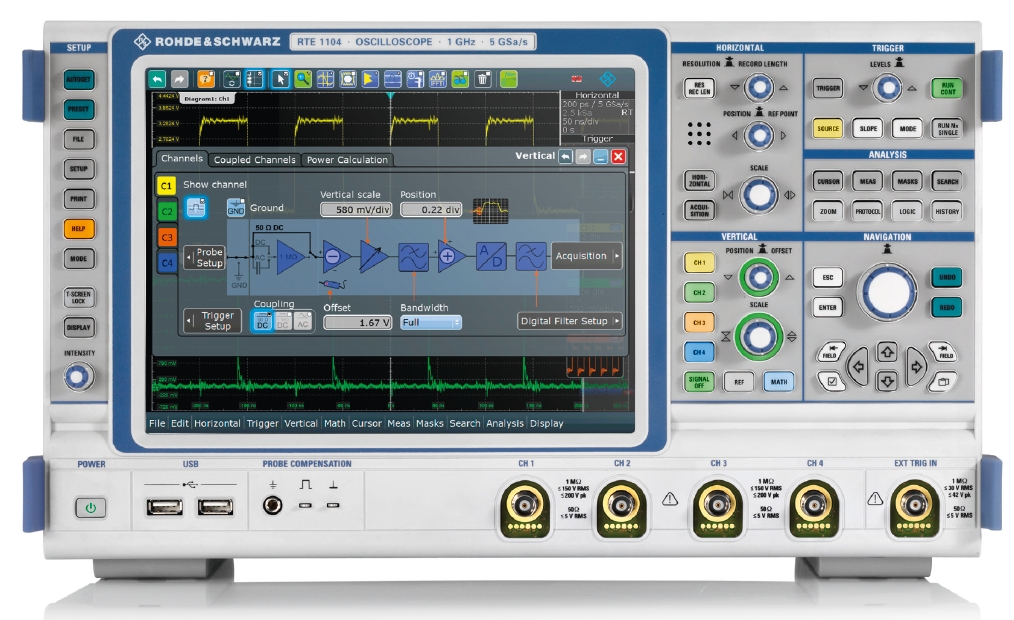Click the Rohde & Schwarz diamond logo icon
1014x620 pixels.
click(607, 79)
